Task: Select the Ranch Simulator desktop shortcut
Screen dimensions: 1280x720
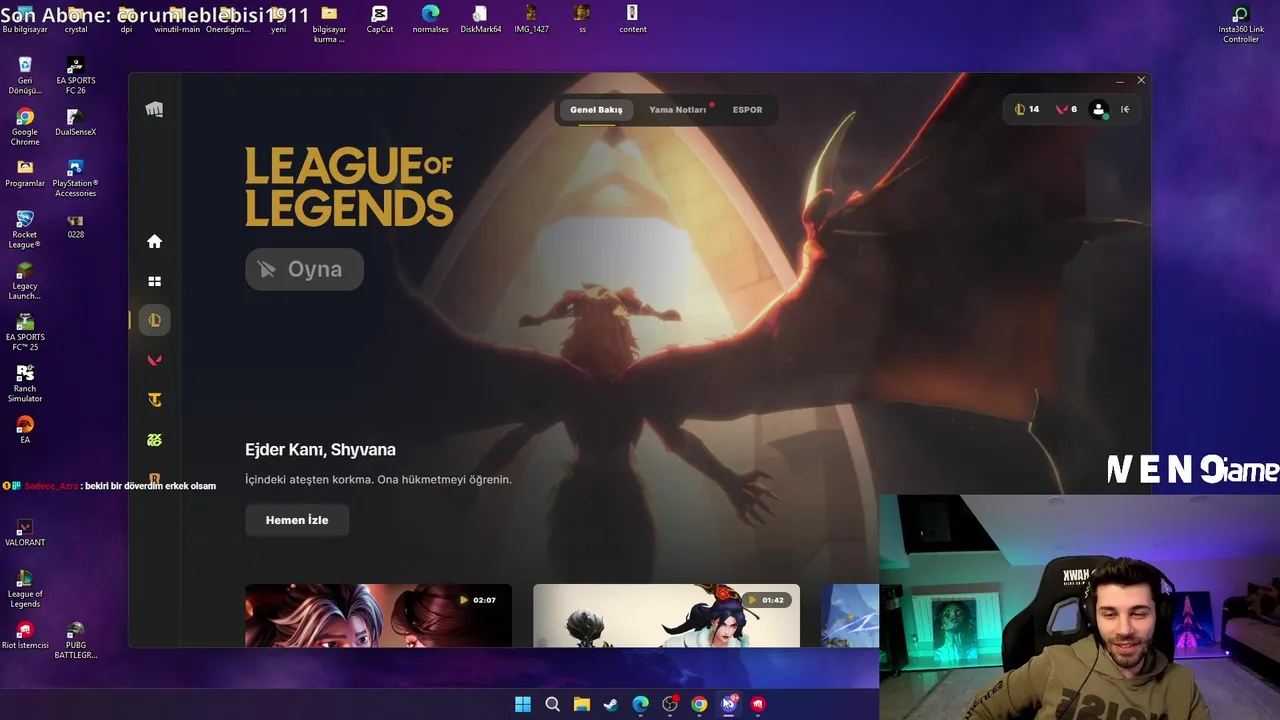Action: click(25, 384)
